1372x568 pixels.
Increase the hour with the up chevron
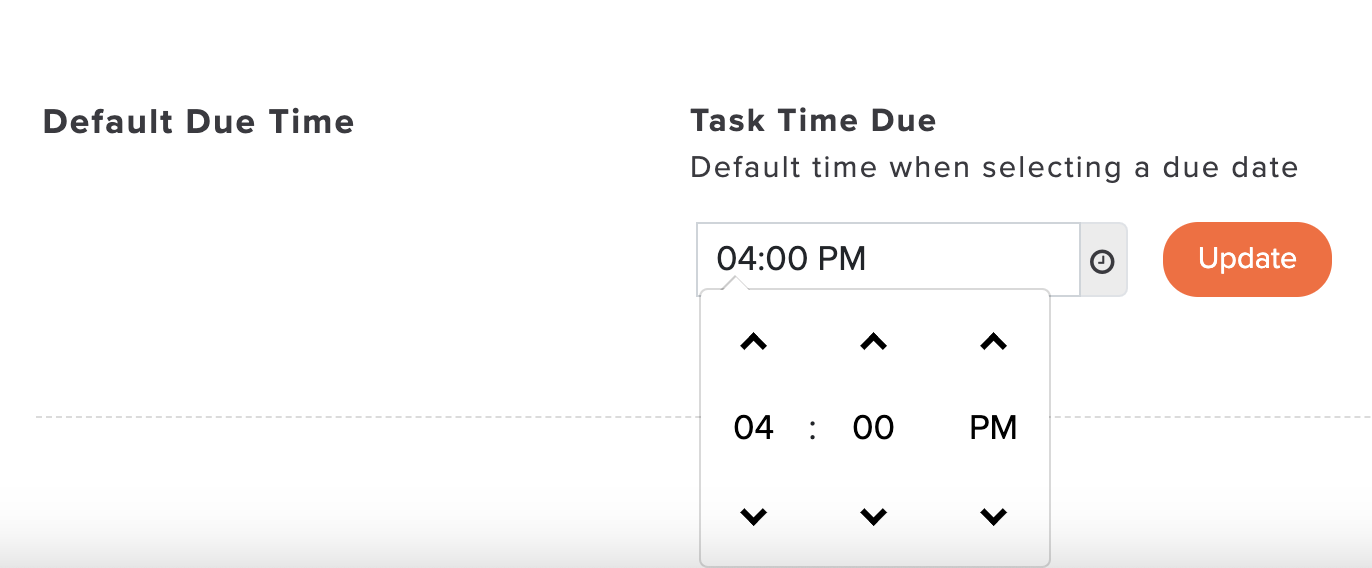pos(753,342)
